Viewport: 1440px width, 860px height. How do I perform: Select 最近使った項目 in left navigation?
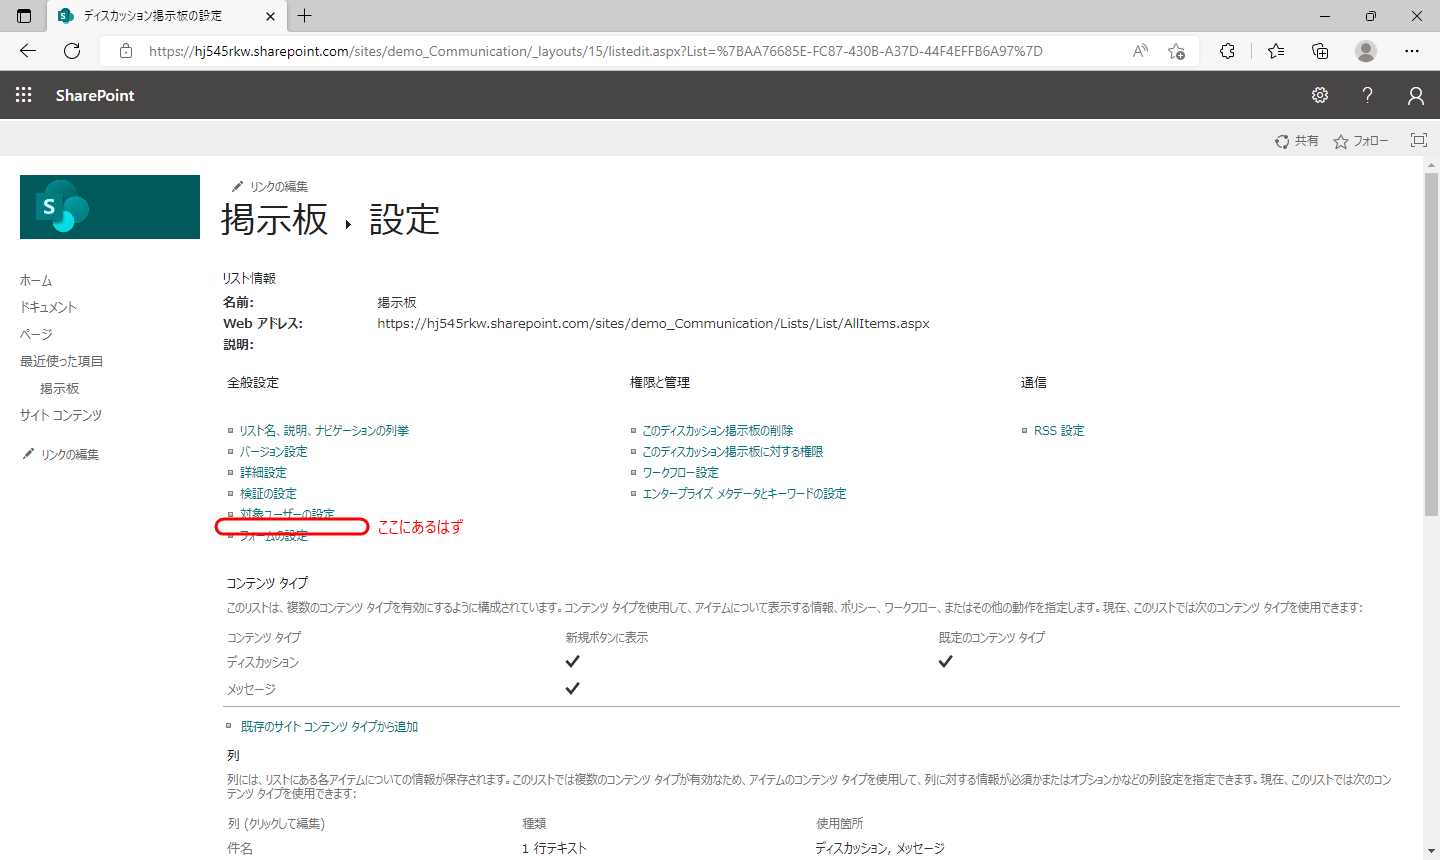pos(62,361)
